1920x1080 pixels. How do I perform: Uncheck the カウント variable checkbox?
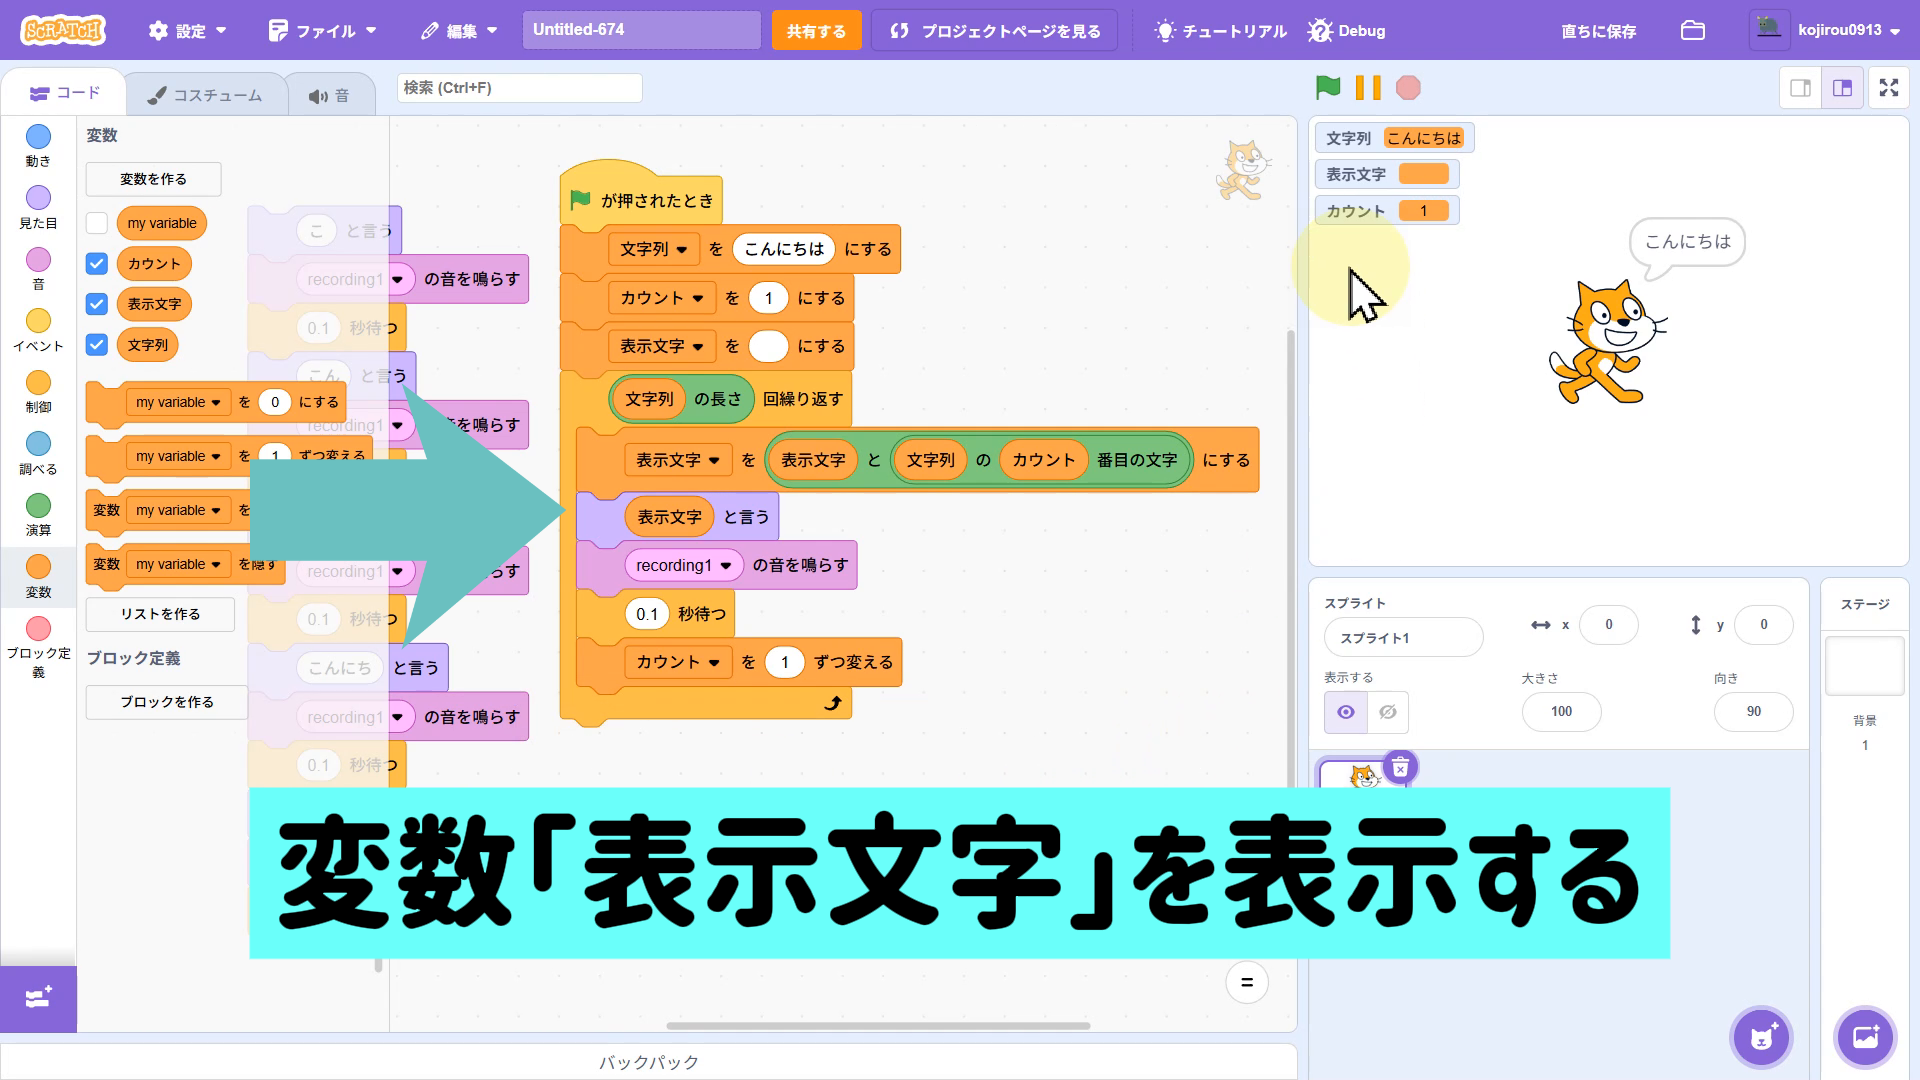pyautogui.click(x=97, y=264)
